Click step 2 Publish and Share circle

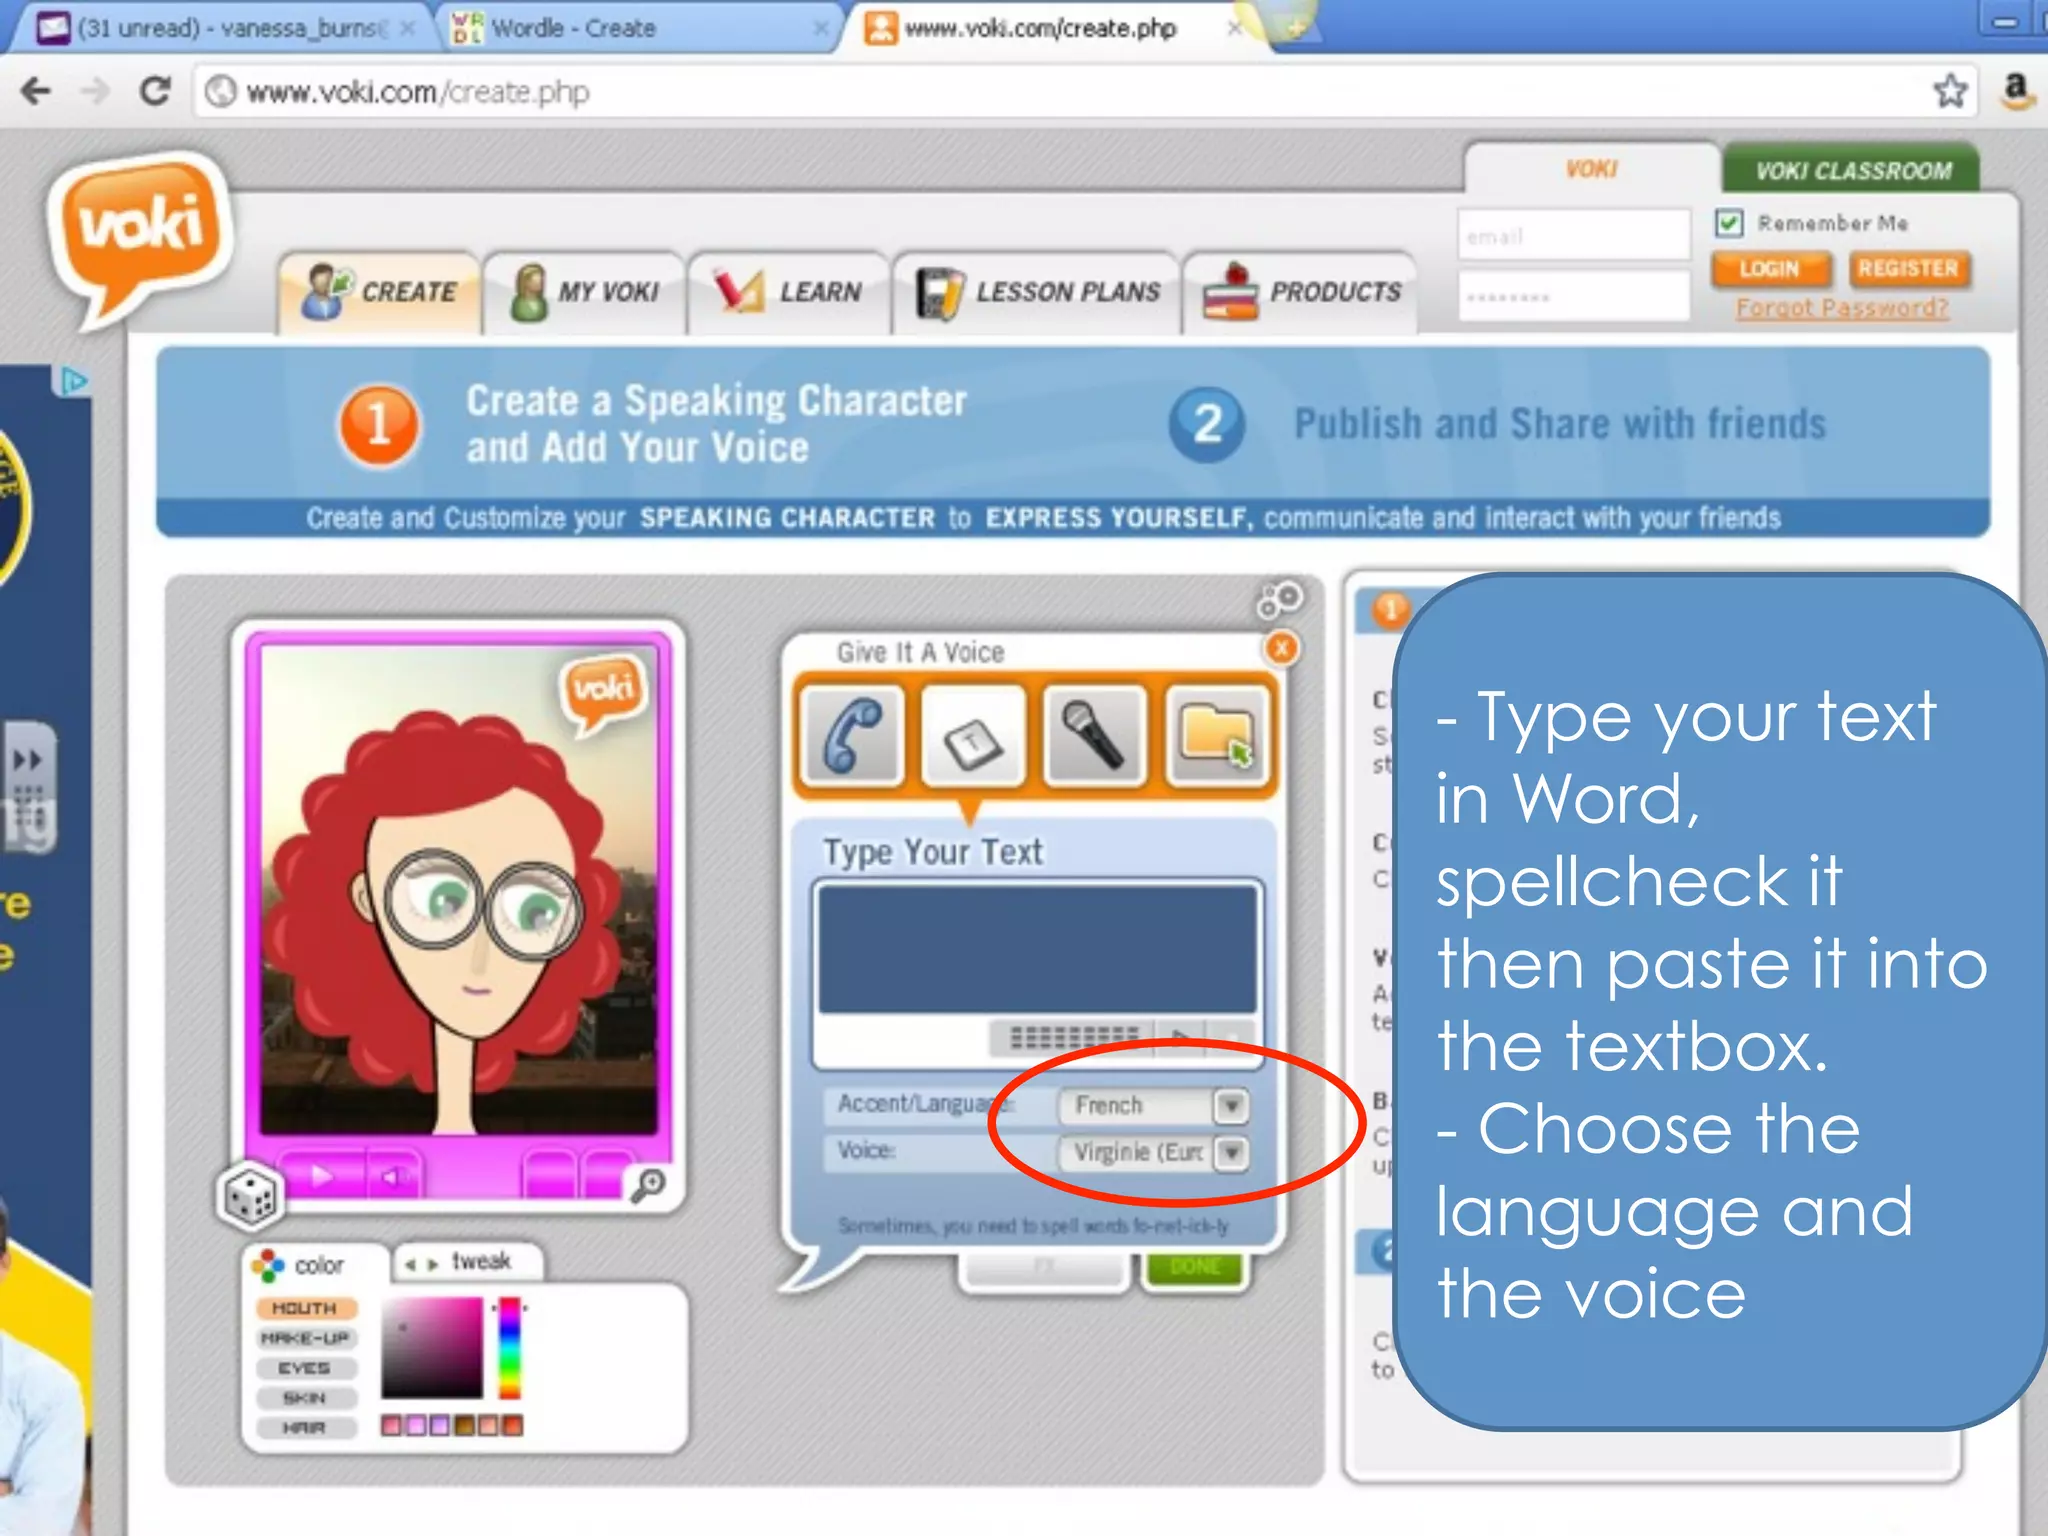(x=1207, y=425)
